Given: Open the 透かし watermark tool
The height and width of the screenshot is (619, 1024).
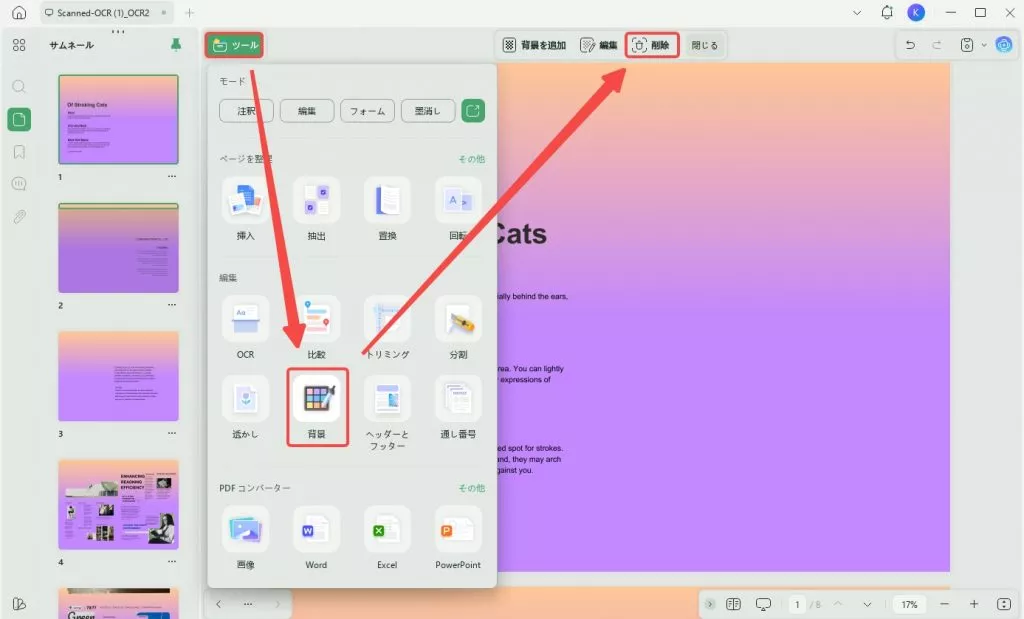Looking at the screenshot, I should [x=246, y=407].
